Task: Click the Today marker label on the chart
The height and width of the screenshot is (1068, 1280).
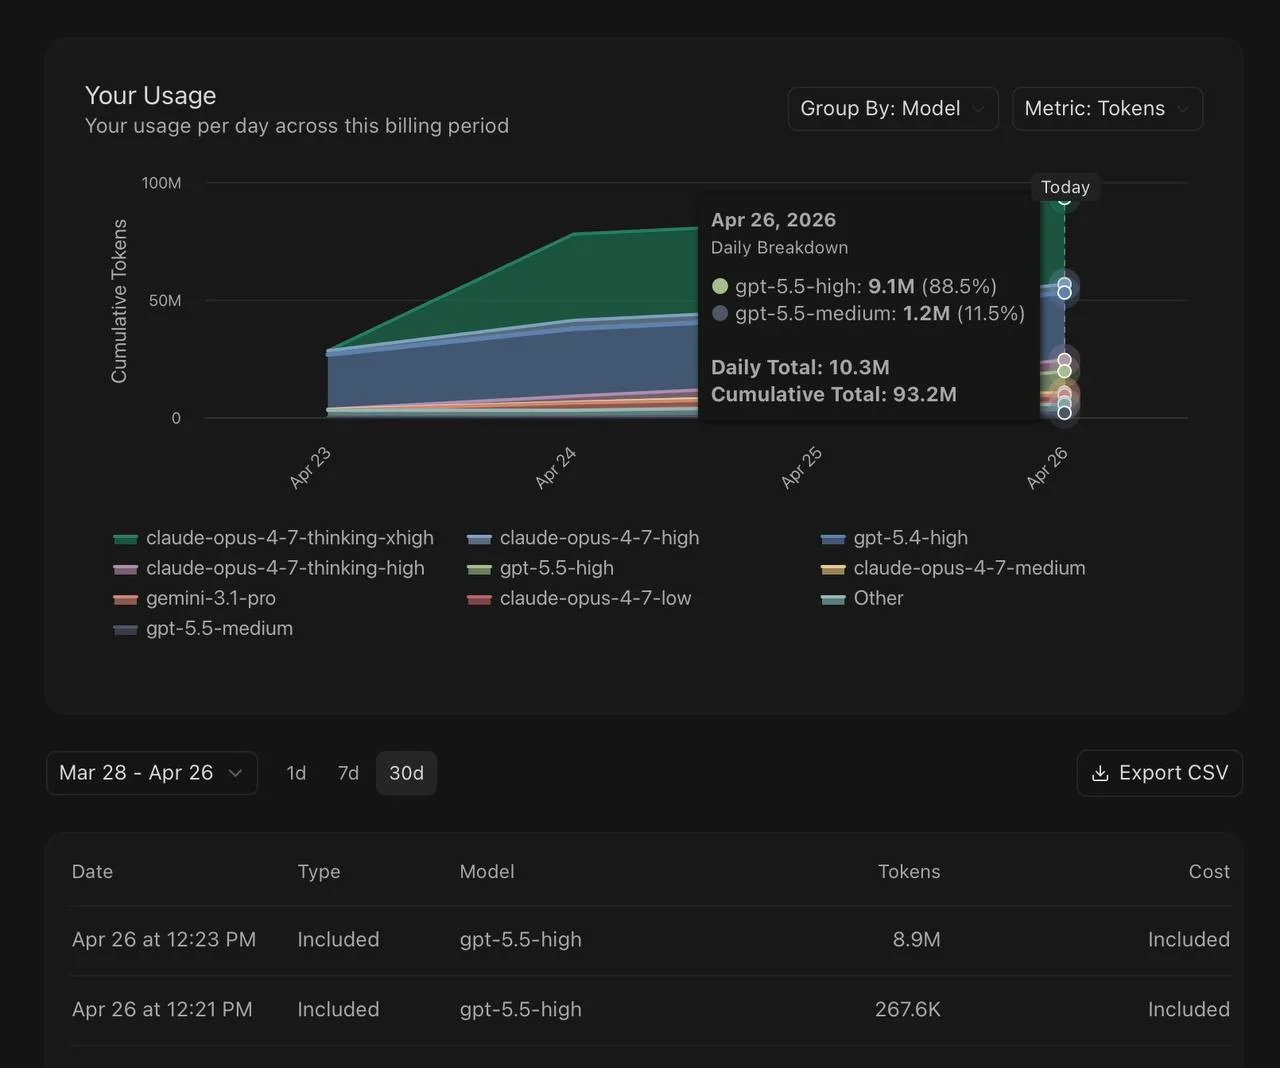Action: point(1065,187)
